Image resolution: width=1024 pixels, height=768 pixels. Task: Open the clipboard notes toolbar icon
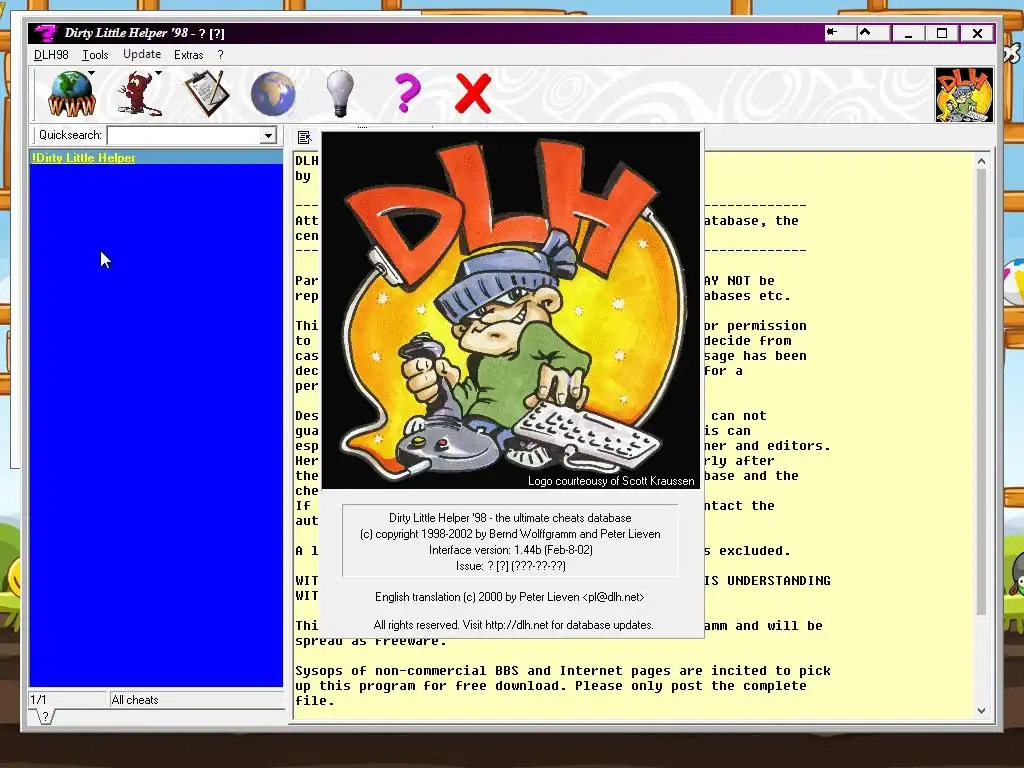pyautogui.click(x=207, y=95)
